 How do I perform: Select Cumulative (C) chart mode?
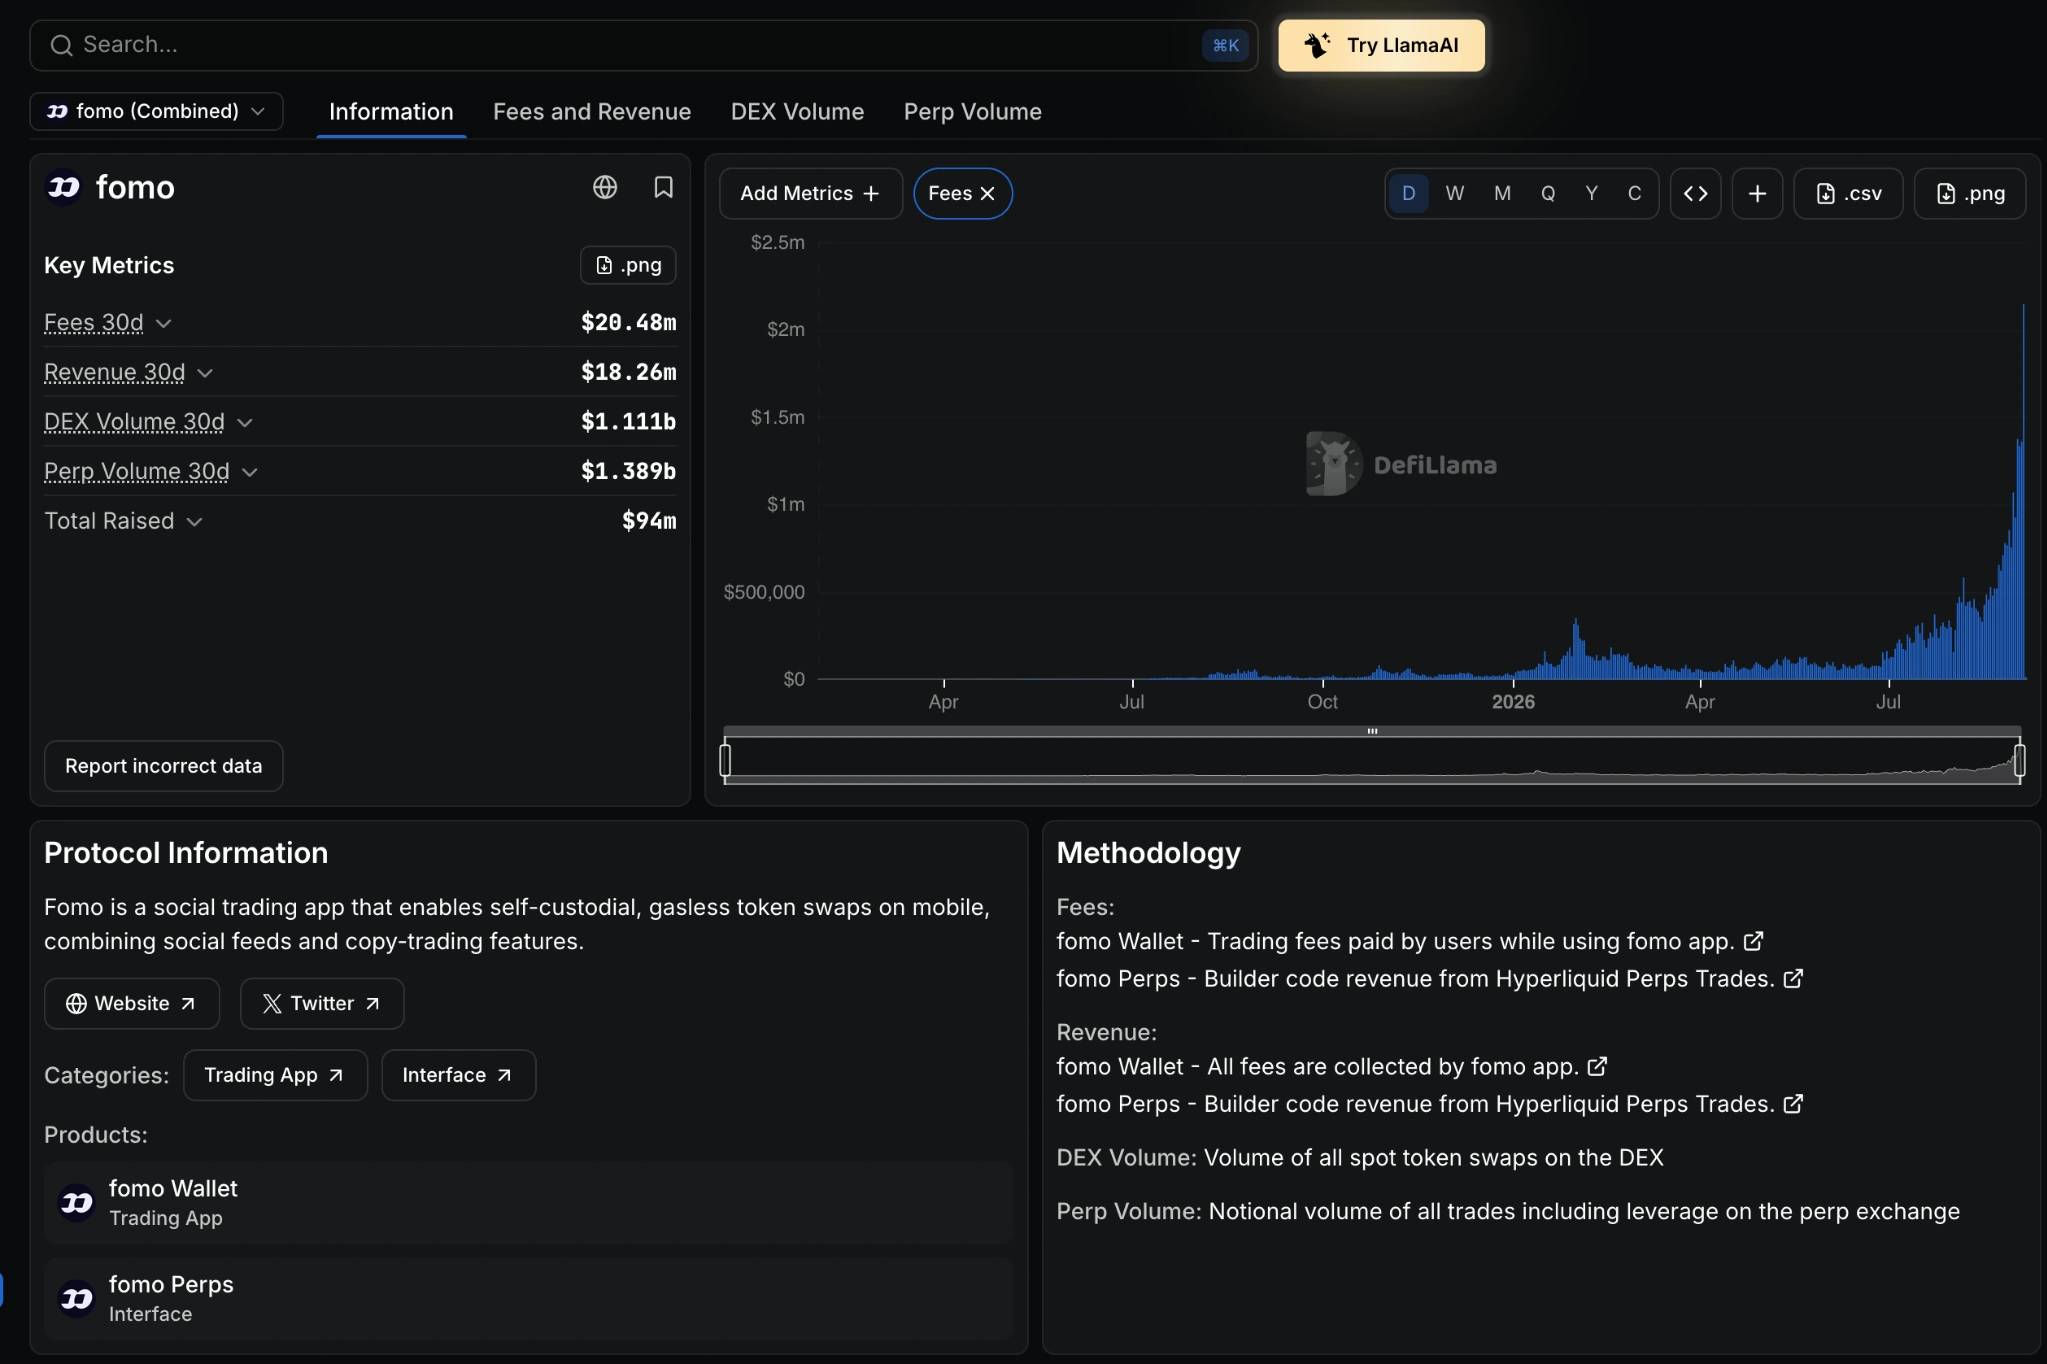tap(1634, 193)
